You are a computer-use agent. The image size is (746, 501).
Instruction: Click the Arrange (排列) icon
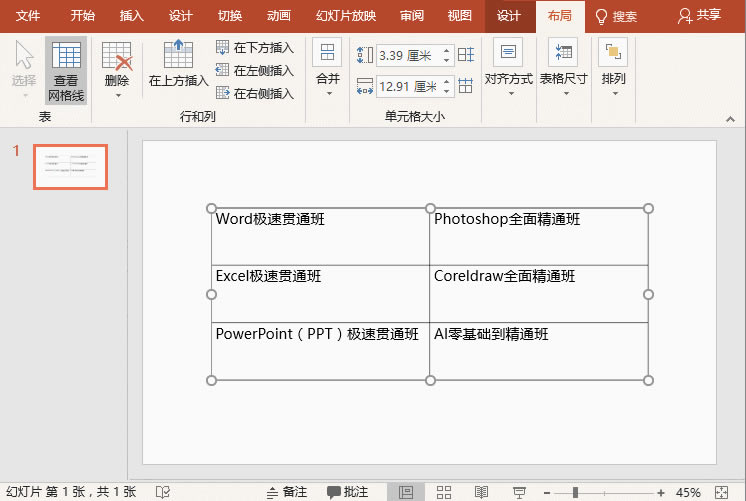tap(613, 52)
